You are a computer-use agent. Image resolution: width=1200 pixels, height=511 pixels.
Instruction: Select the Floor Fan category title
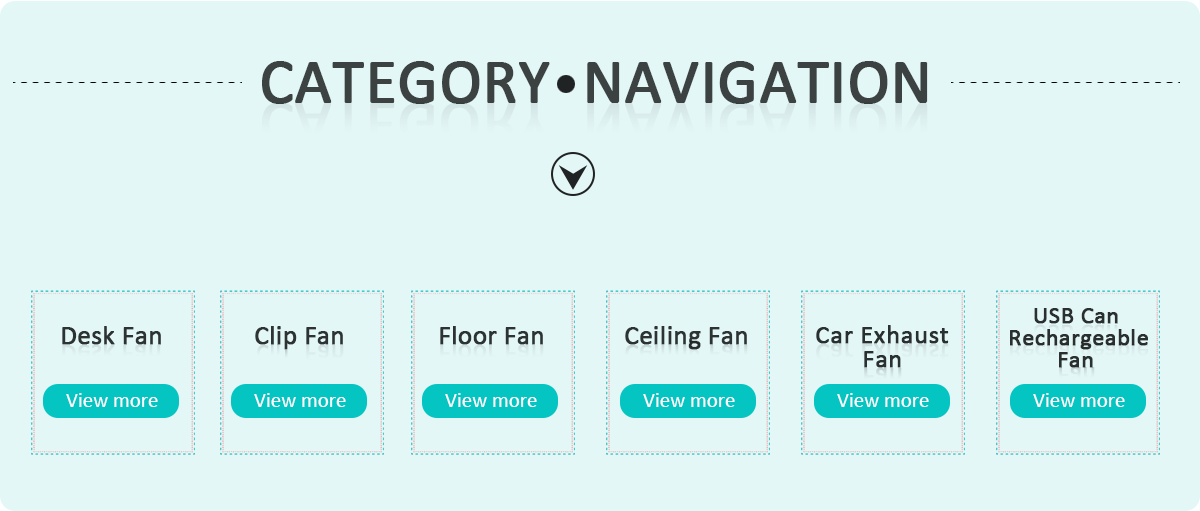point(491,336)
